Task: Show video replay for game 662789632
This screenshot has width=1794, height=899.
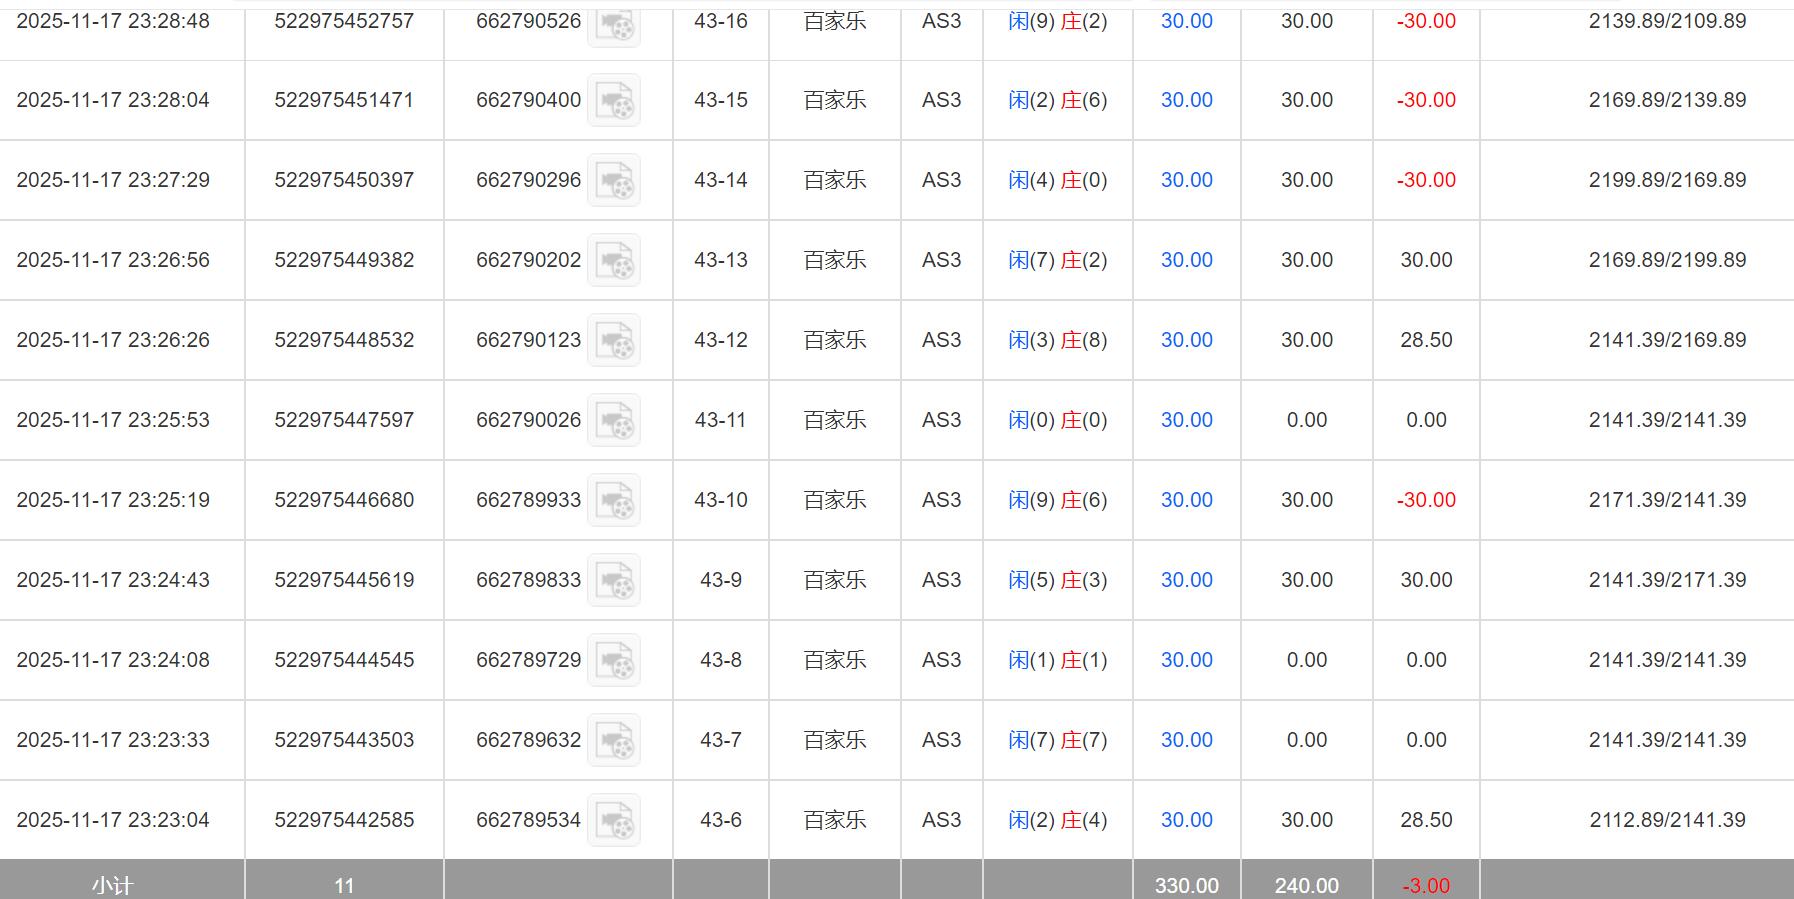Action: click(x=613, y=740)
